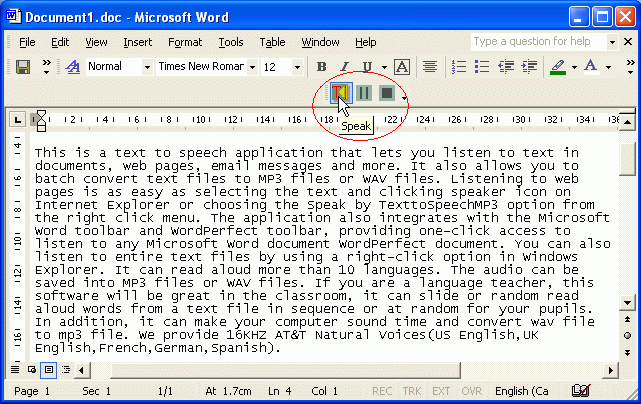Toggle EXT extend selection in status bar
Image resolution: width=641 pixels, height=404 pixels.
tap(441, 391)
